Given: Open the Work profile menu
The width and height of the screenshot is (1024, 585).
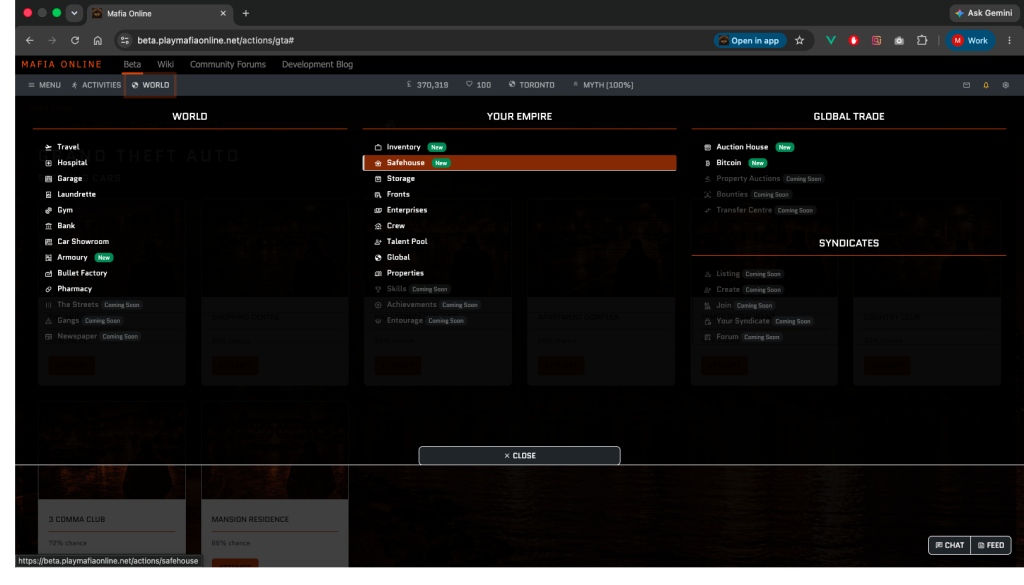Looking at the screenshot, I should [970, 40].
